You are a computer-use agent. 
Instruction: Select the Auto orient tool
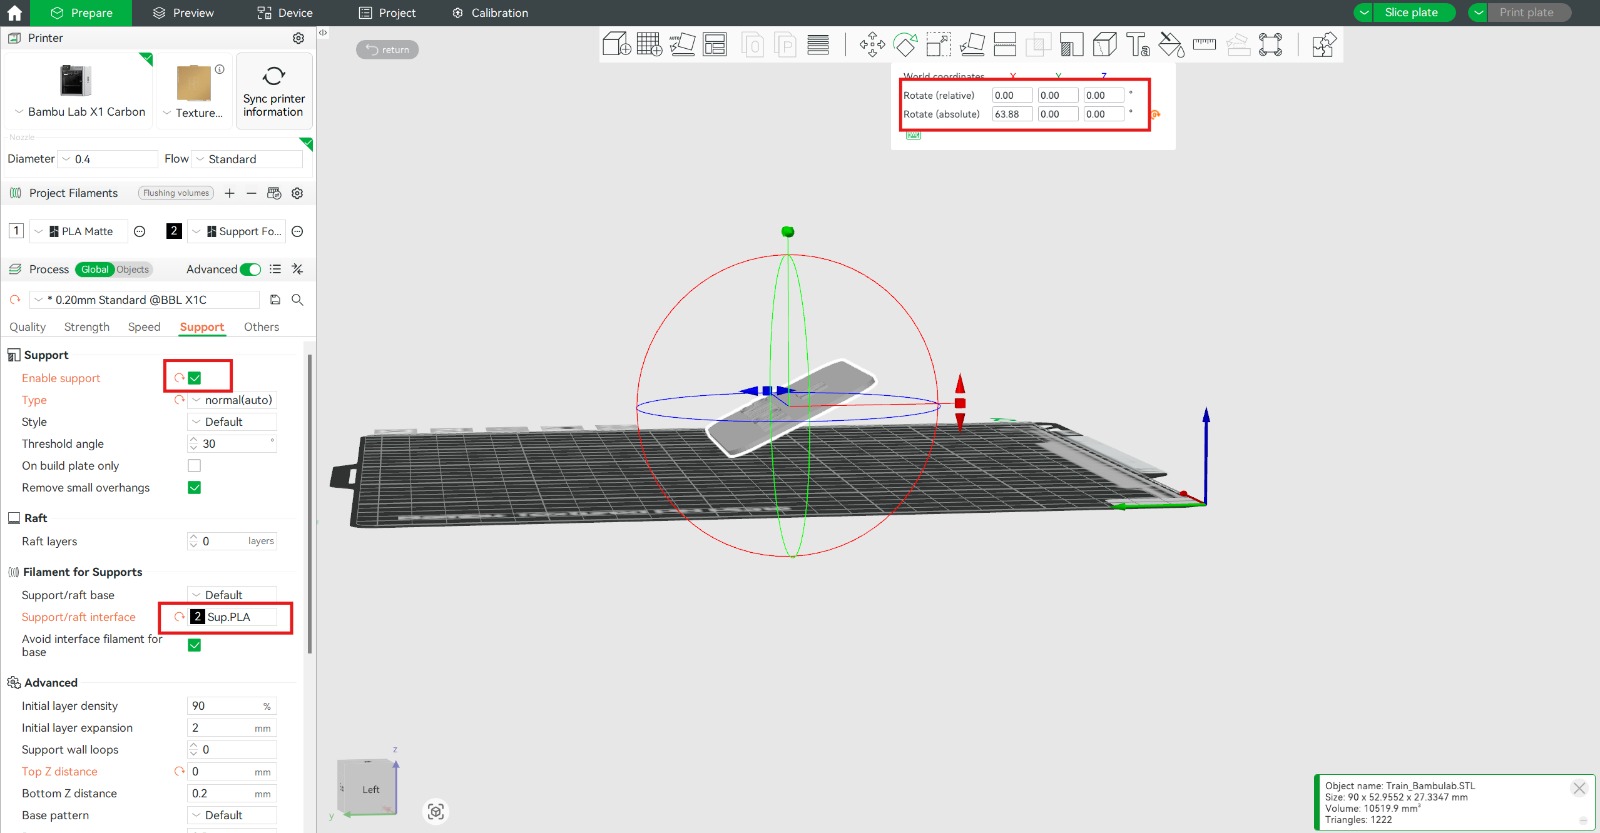682,45
